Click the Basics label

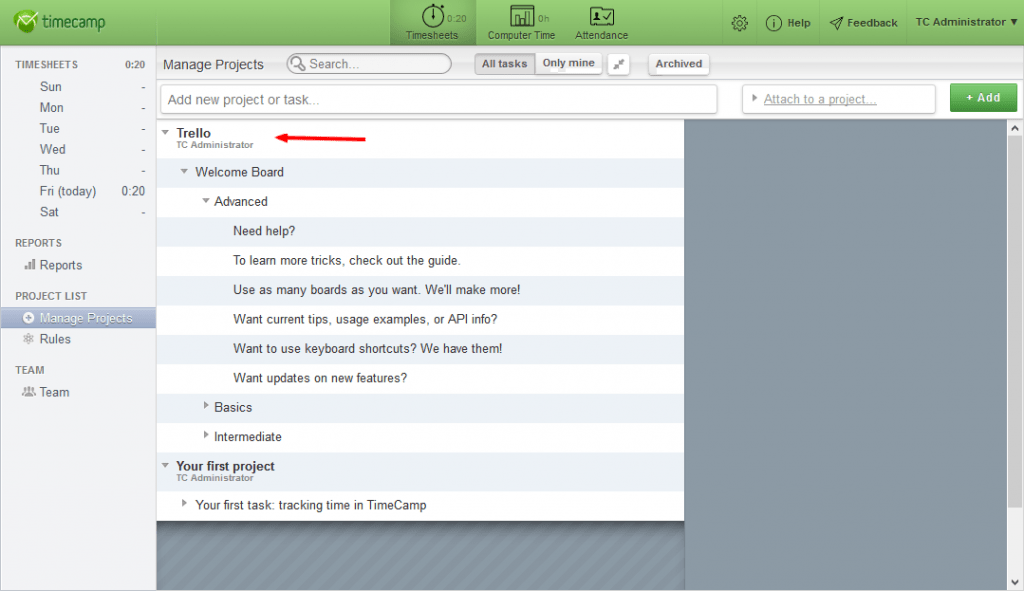233,407
